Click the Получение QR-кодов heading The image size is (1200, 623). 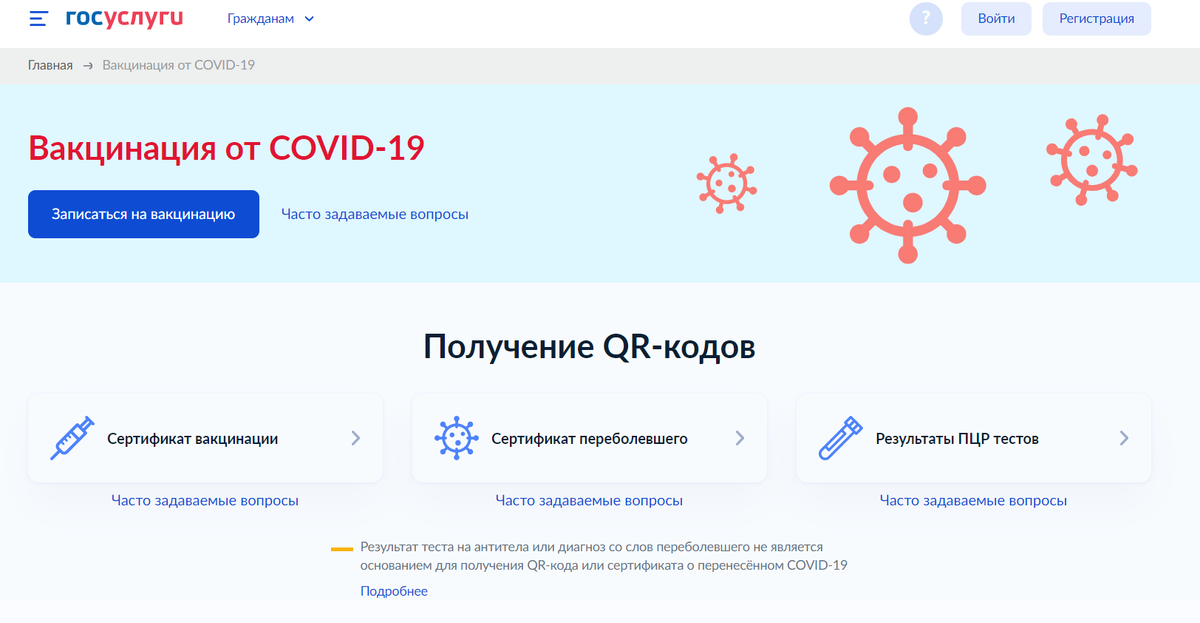tap(589, 346)
